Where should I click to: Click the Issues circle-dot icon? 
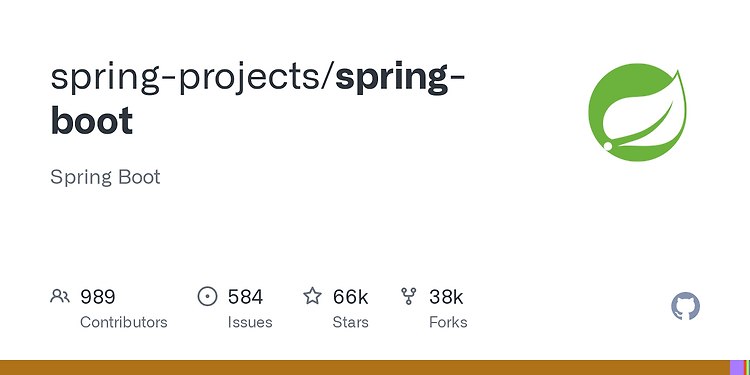pos(207,296)
